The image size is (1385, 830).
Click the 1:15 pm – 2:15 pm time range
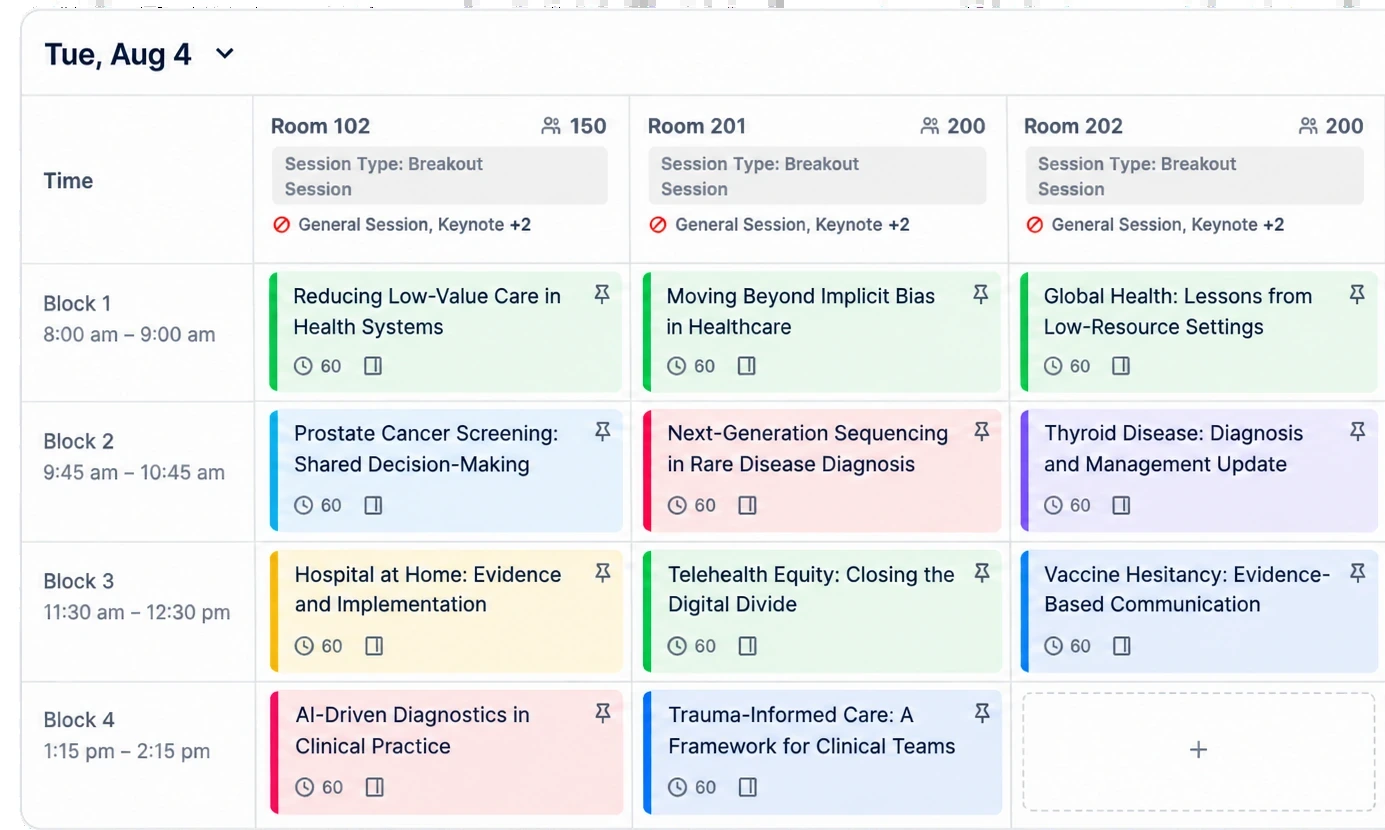pos(126,752)
